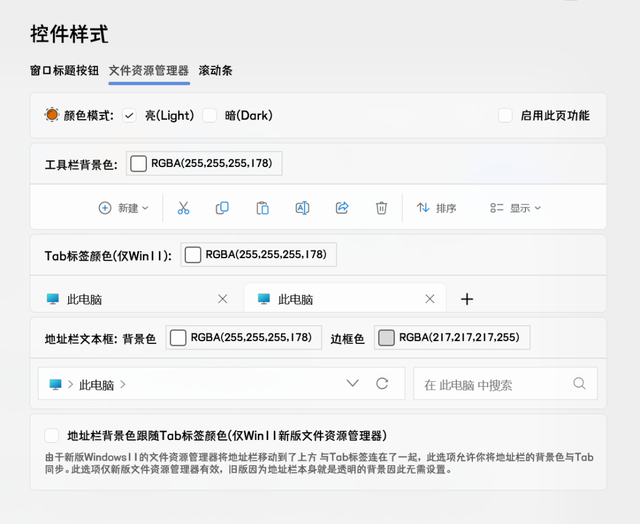Click the 在 此电脑 中搜索 search box
640x524 pixels.
click(x=505, y=383)
